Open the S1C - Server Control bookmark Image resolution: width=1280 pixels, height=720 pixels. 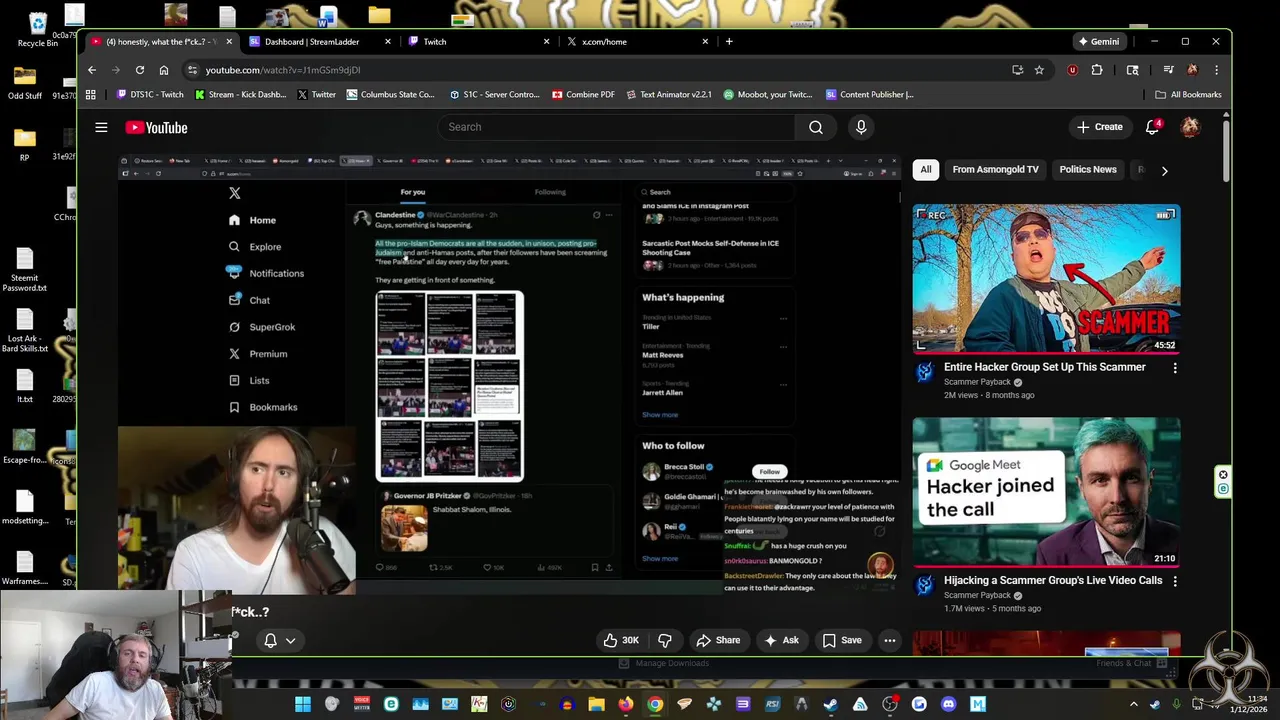[x=494, y=95]
